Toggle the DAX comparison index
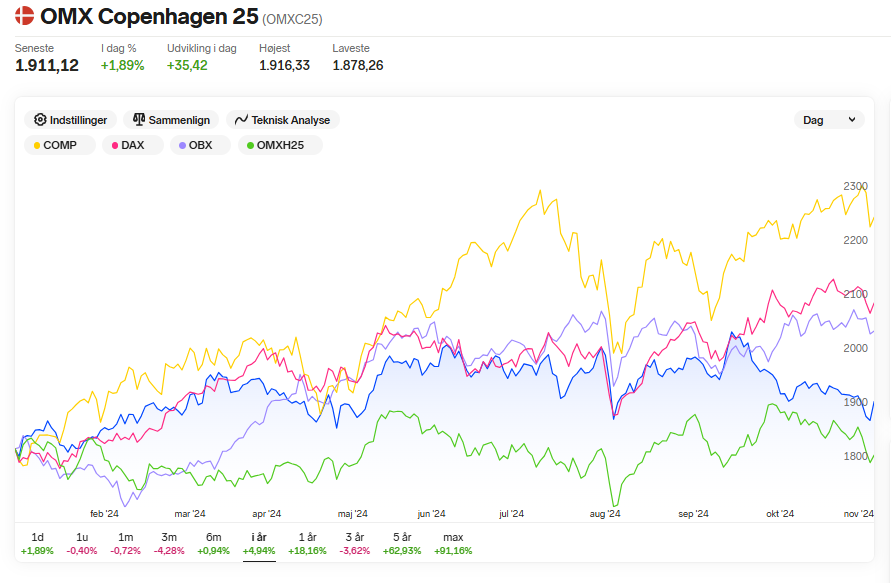The image size is (891, 583). coord(133,145)
